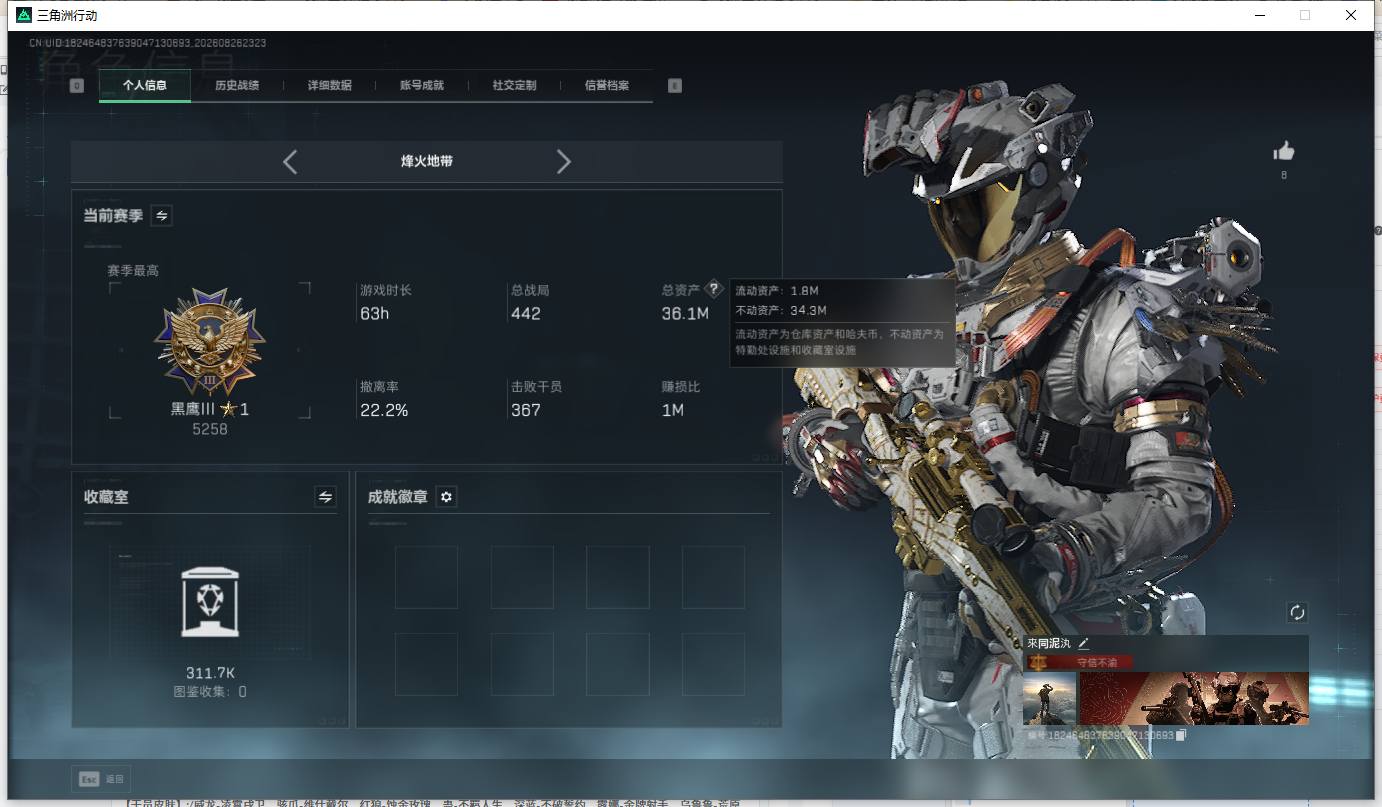Click the 守信不渝 title badge
The height and width of the screenshot is (807, 1382).
pos(1080,662)
